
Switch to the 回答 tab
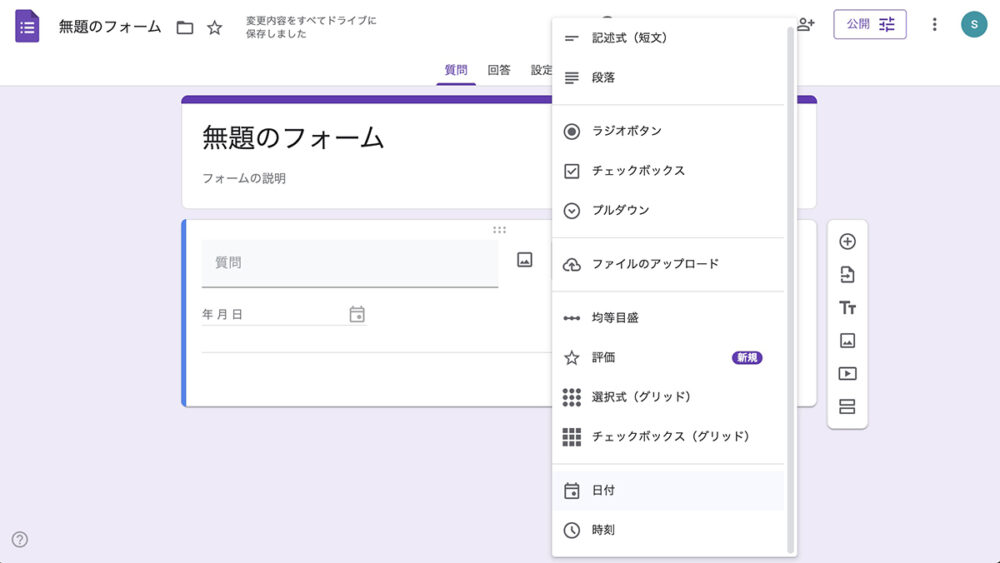(499, 70)
